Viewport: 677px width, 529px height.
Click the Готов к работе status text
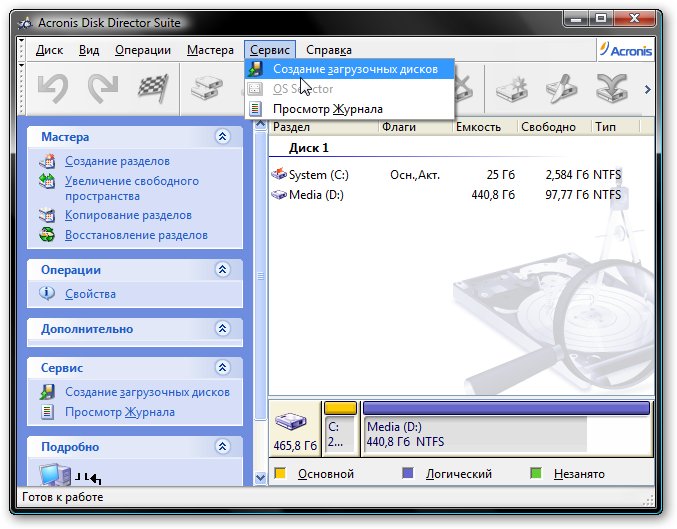pyautogui.click(x=63, y=497)
